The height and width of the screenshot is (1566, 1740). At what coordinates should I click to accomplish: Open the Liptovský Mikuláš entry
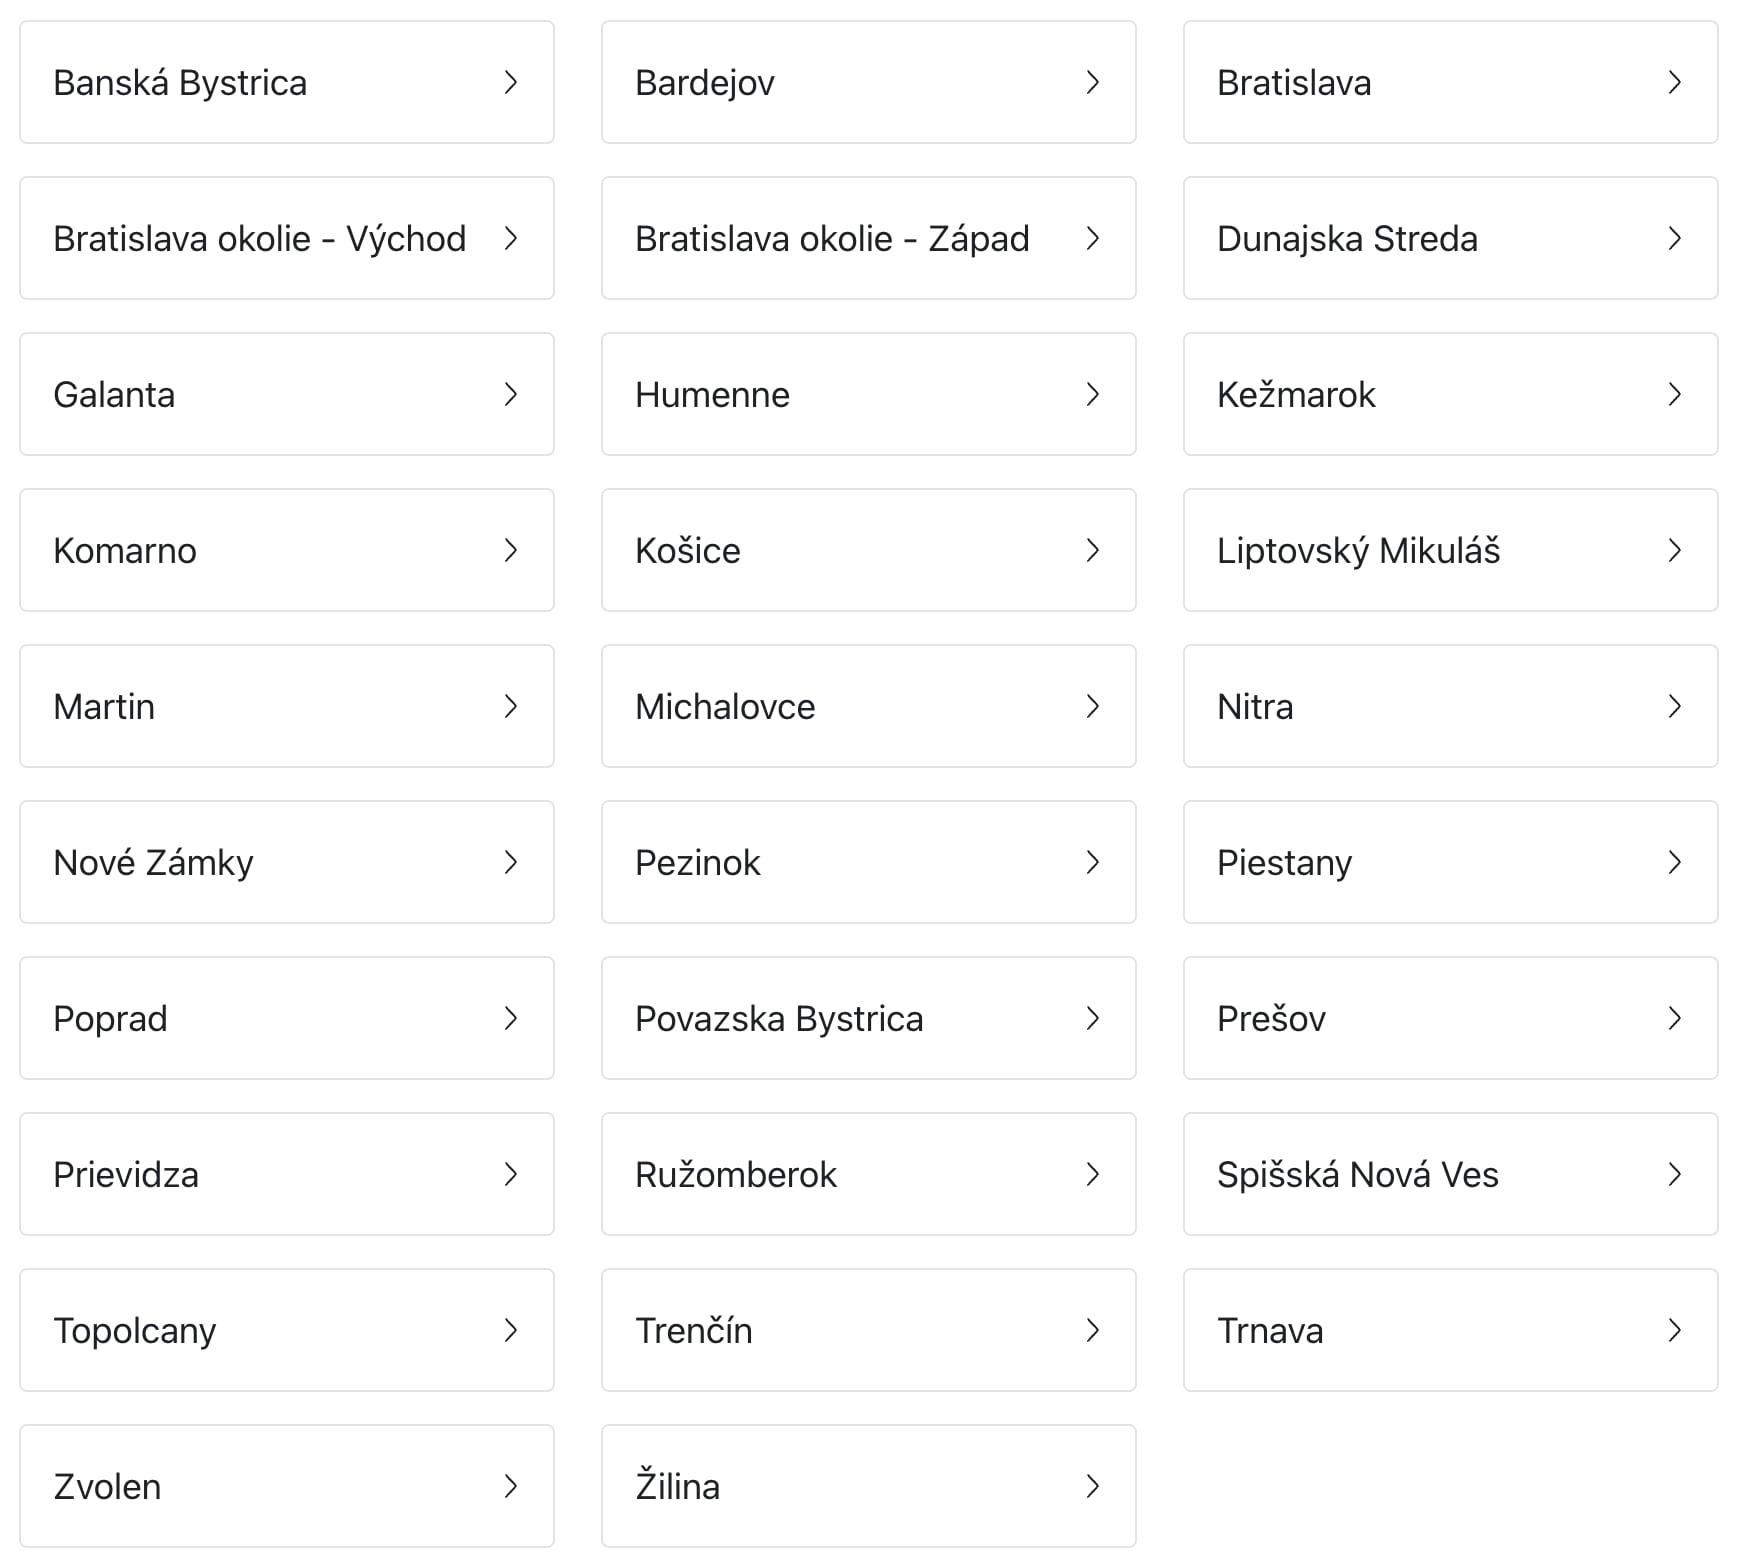click(x=1450, y=550)
